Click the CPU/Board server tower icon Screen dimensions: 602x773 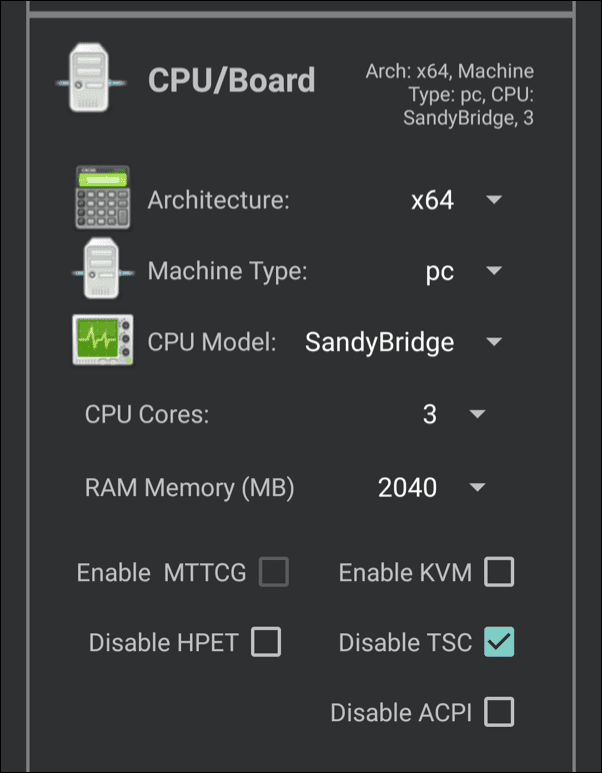(x=91, y=80)
